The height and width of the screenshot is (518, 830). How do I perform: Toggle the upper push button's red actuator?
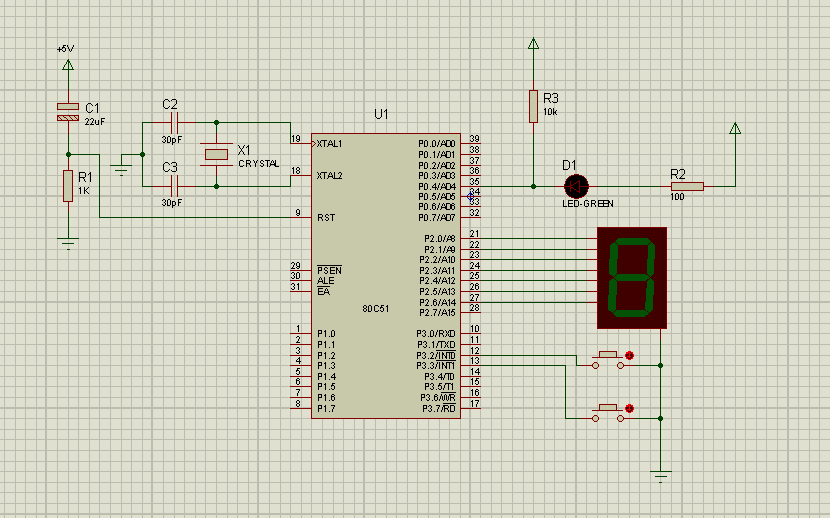[x=629, y=356]
